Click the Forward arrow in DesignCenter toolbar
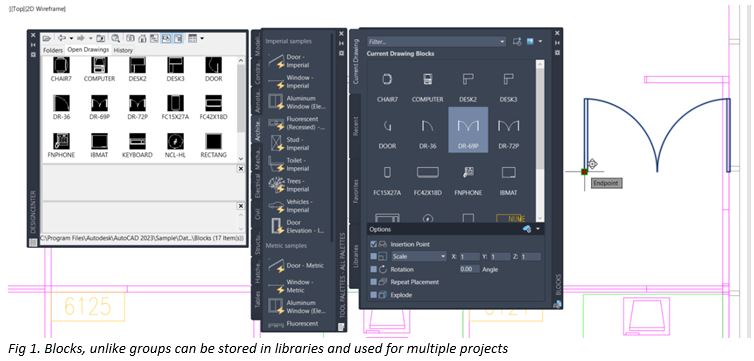Image resolution: width=754 pixels, height=361 pixels. pyautogui.click(x=81, y=38)
